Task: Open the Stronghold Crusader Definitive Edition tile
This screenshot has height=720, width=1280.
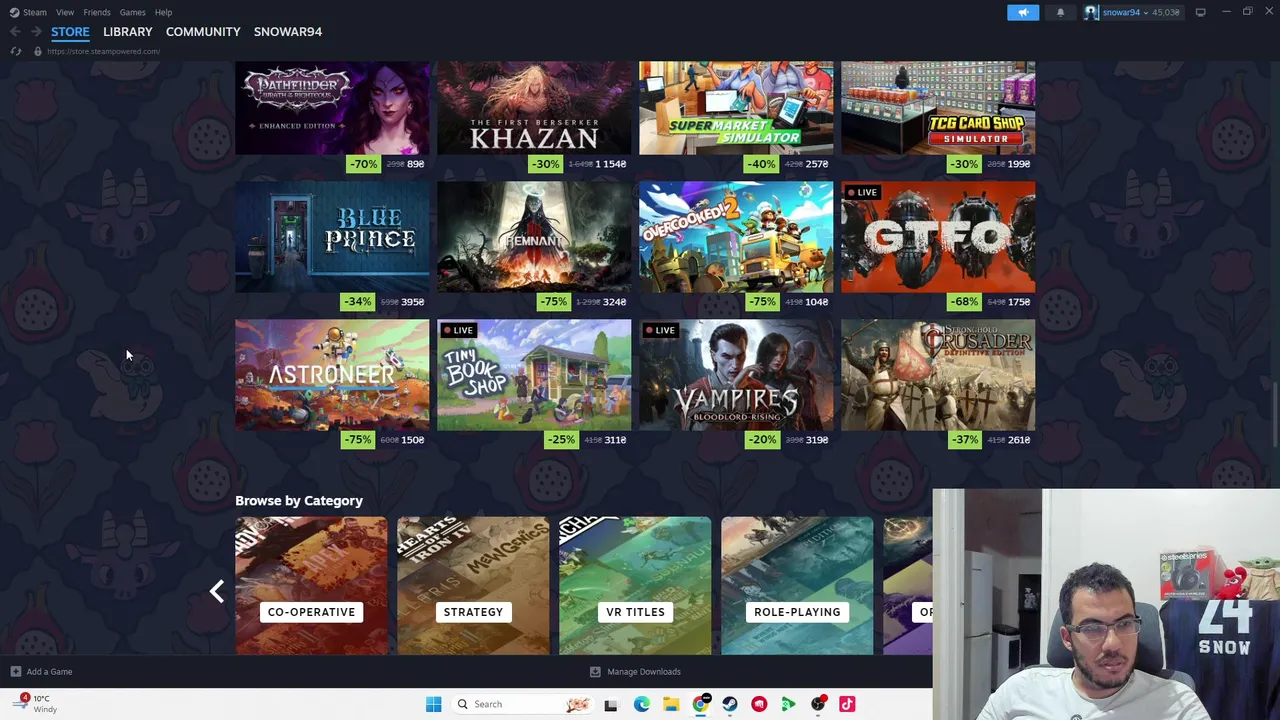Action: pyautogui.click(x=938, y=375)
